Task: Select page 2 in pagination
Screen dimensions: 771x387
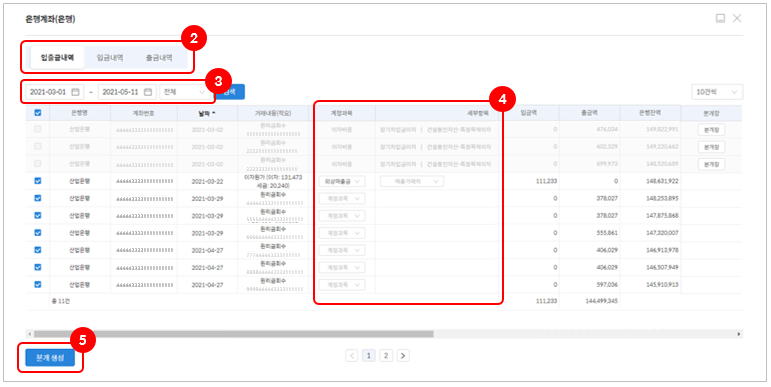Action: click(x=386, y=356)
